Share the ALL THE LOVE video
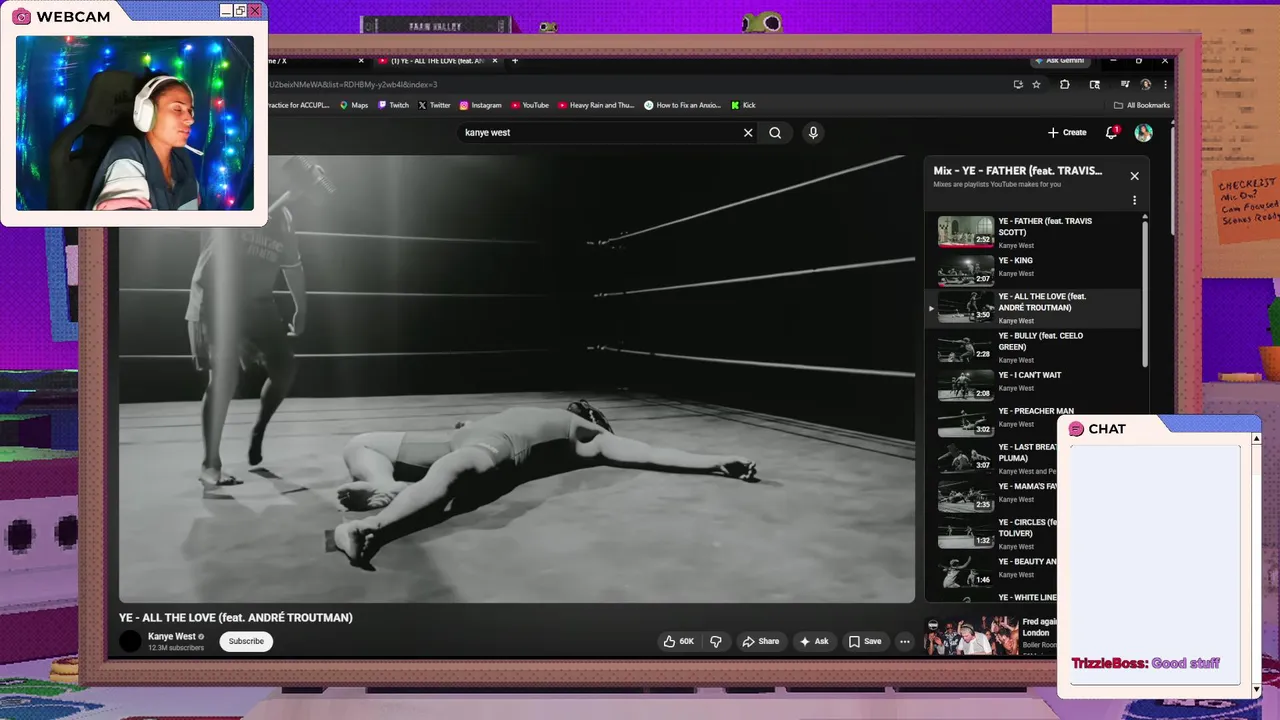This screenshot has height=720, width=1280. click(760, 641)
